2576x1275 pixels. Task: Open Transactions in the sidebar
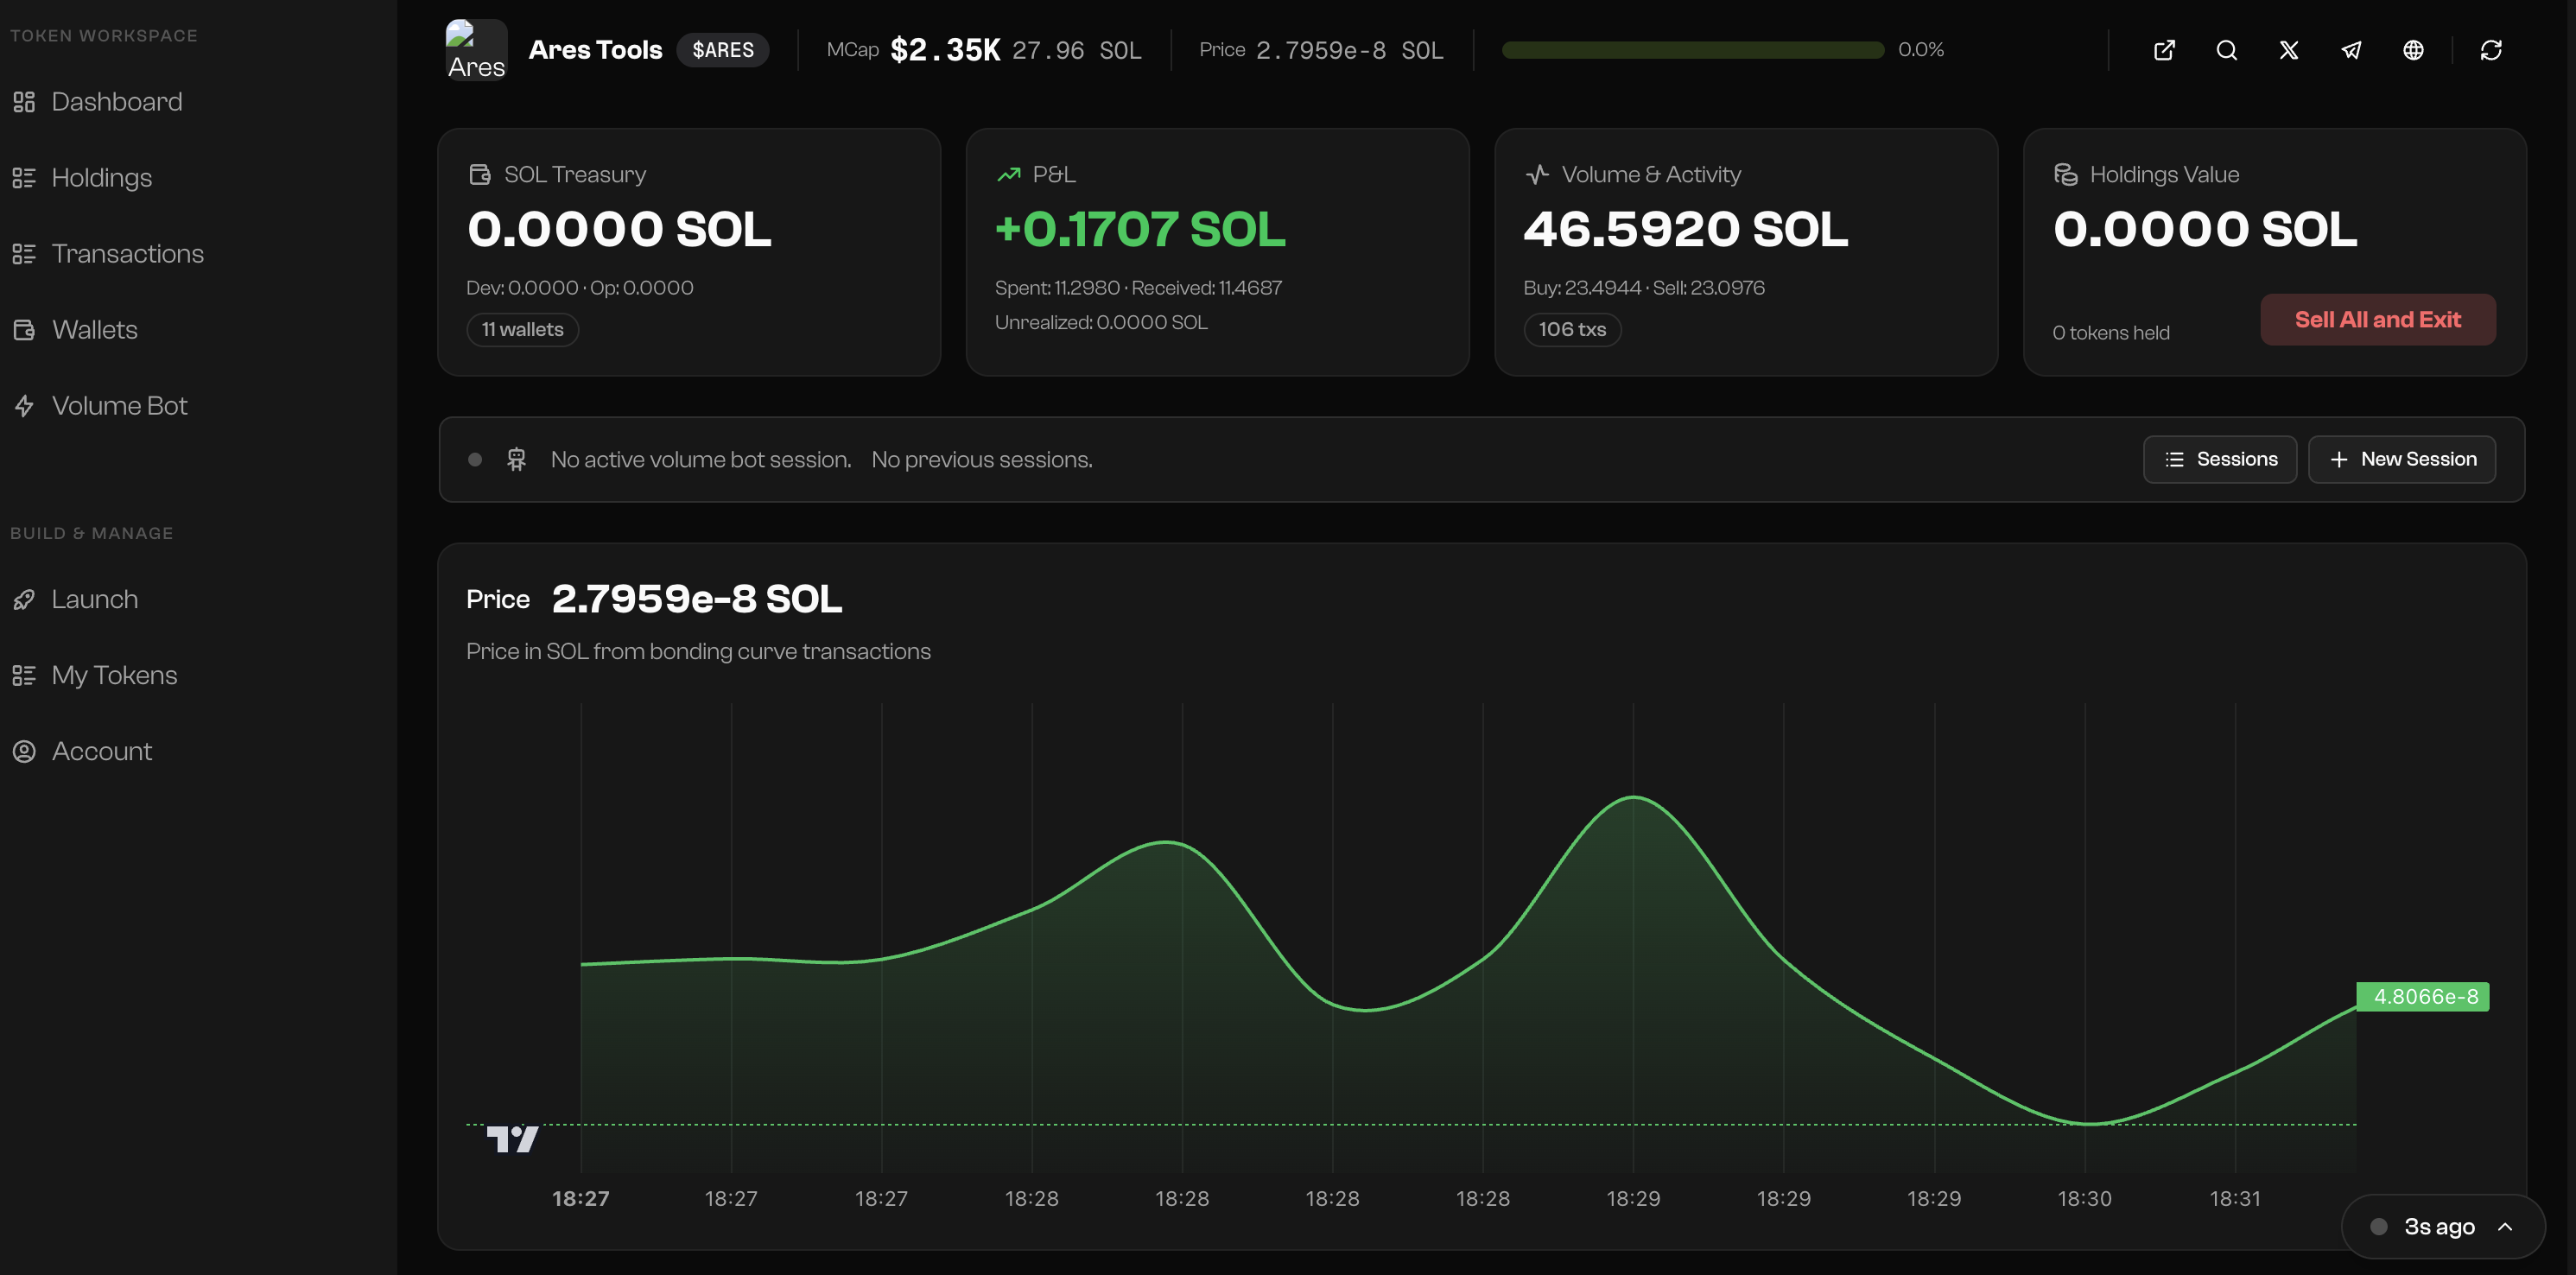(x=128, y=254)
